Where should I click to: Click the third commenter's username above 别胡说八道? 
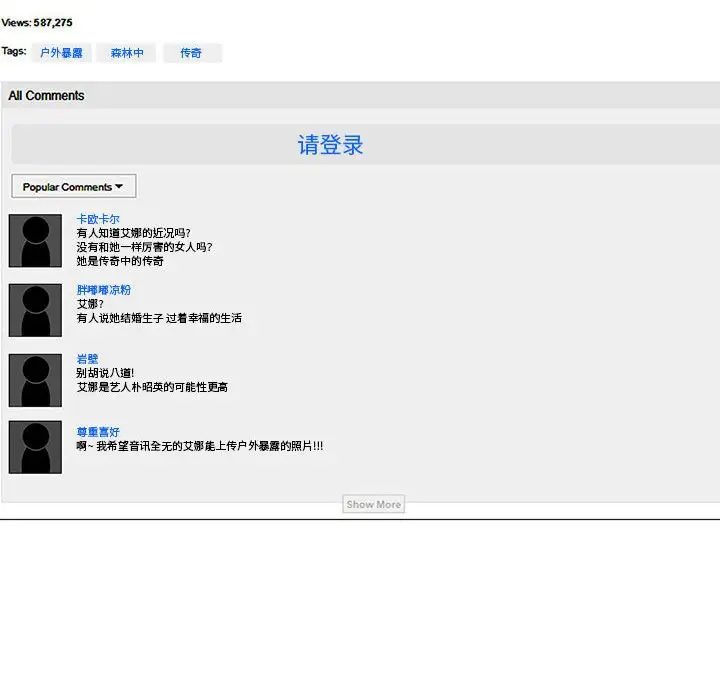87,359
